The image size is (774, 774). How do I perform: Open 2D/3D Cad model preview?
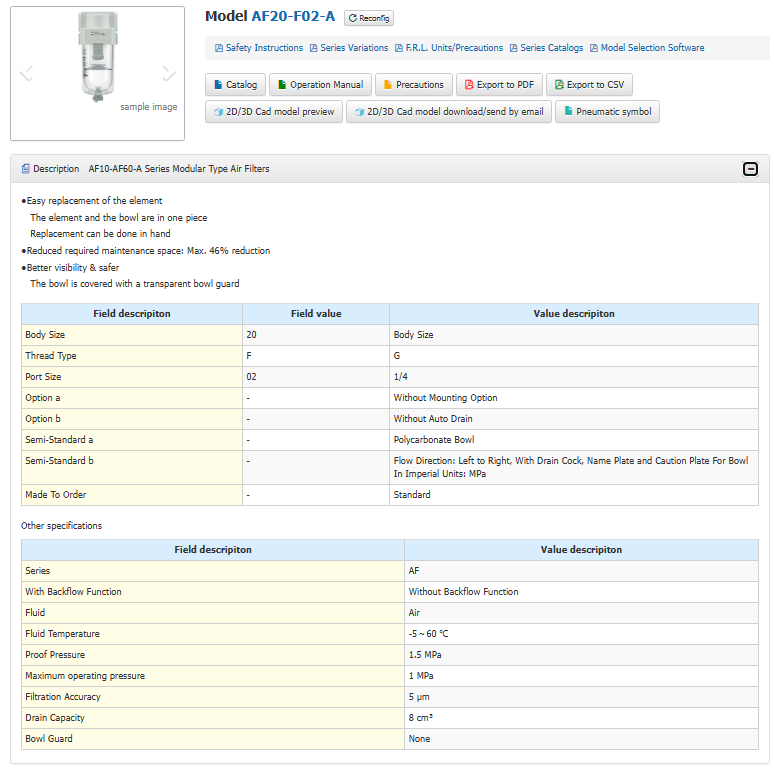[274, 112]
